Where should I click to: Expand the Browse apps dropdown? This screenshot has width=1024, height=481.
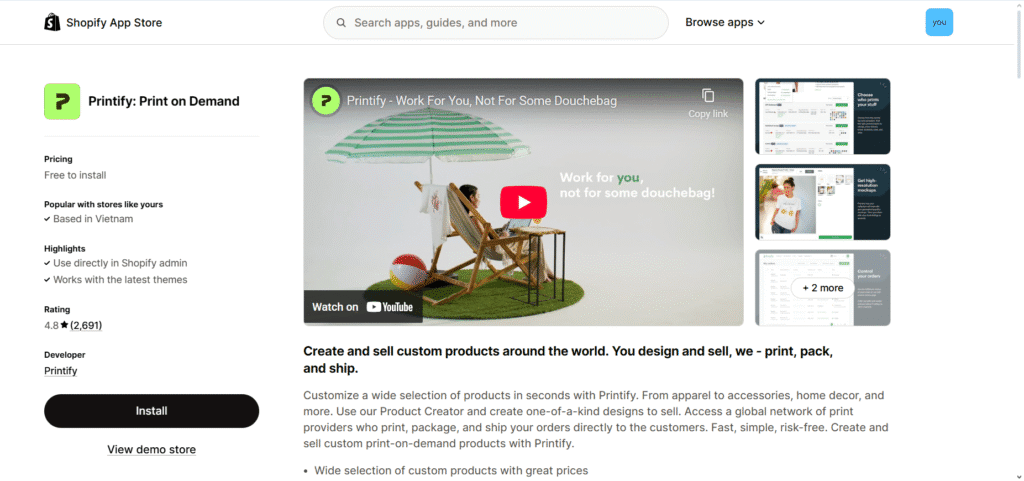[725, 22]
